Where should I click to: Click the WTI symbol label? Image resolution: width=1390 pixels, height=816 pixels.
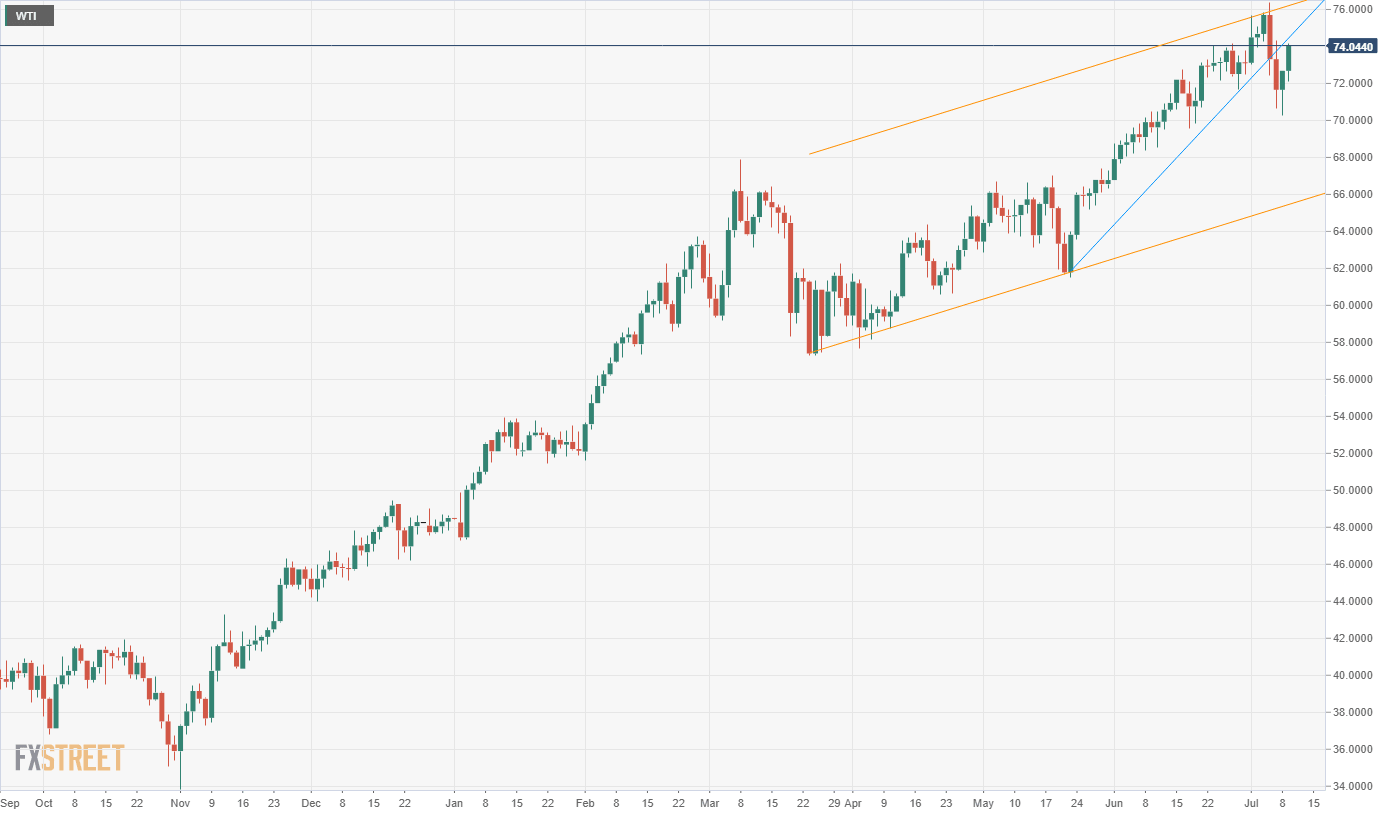27,16
